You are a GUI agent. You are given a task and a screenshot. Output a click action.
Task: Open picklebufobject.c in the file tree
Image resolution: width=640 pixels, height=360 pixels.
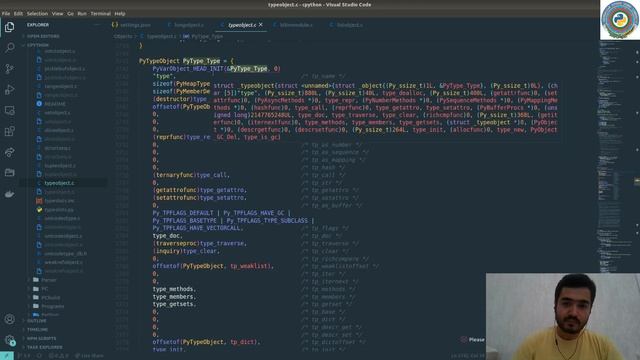click(64, 69)
